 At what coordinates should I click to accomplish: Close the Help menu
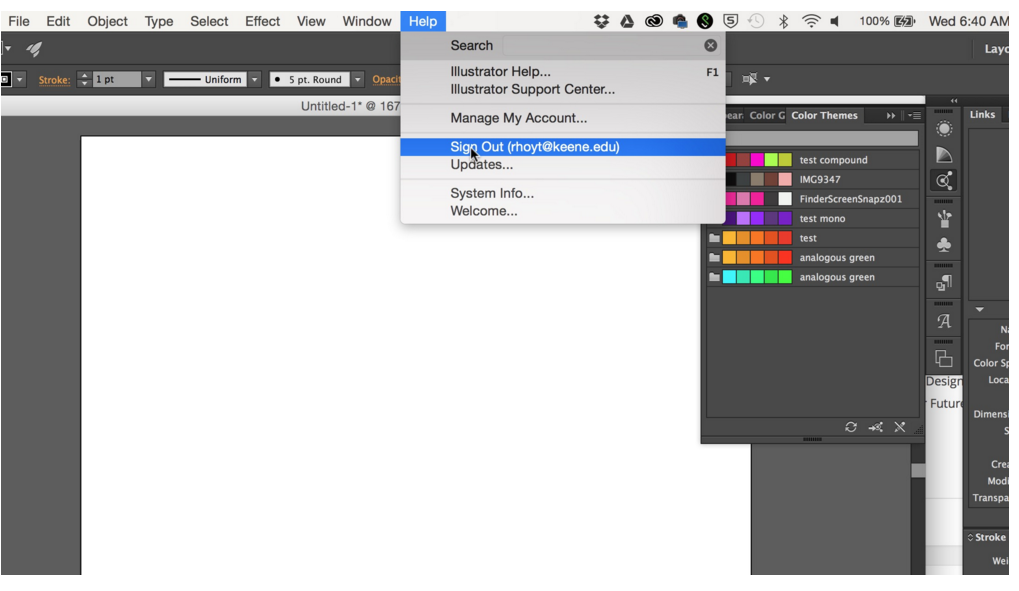click(x=422, y=21)
